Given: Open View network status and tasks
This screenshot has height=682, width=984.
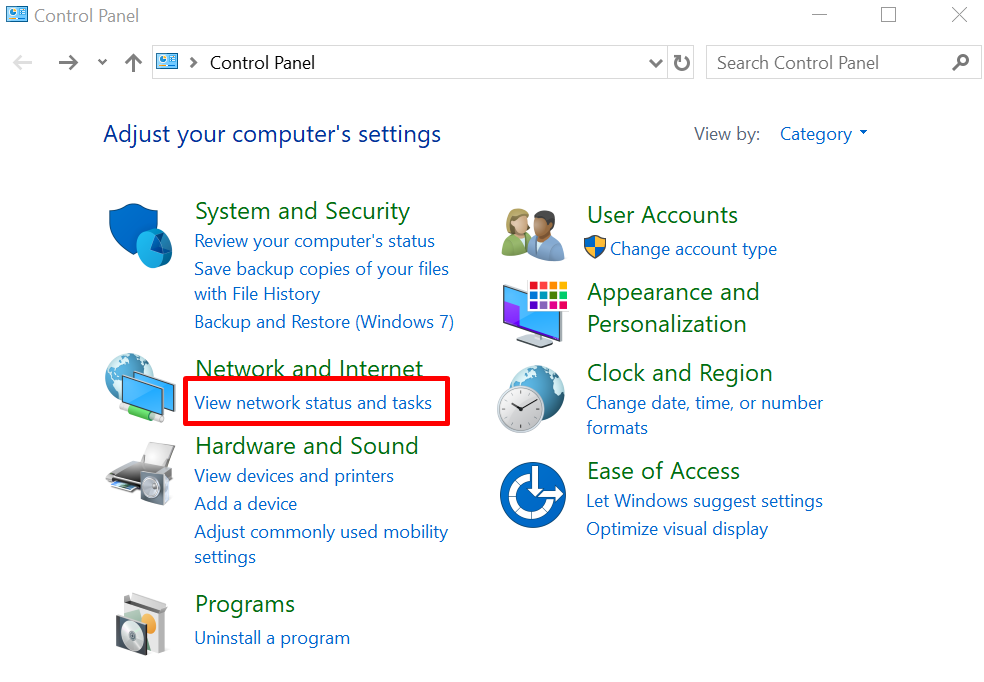Looking at the screenshot, I should [x=315, y=401].
